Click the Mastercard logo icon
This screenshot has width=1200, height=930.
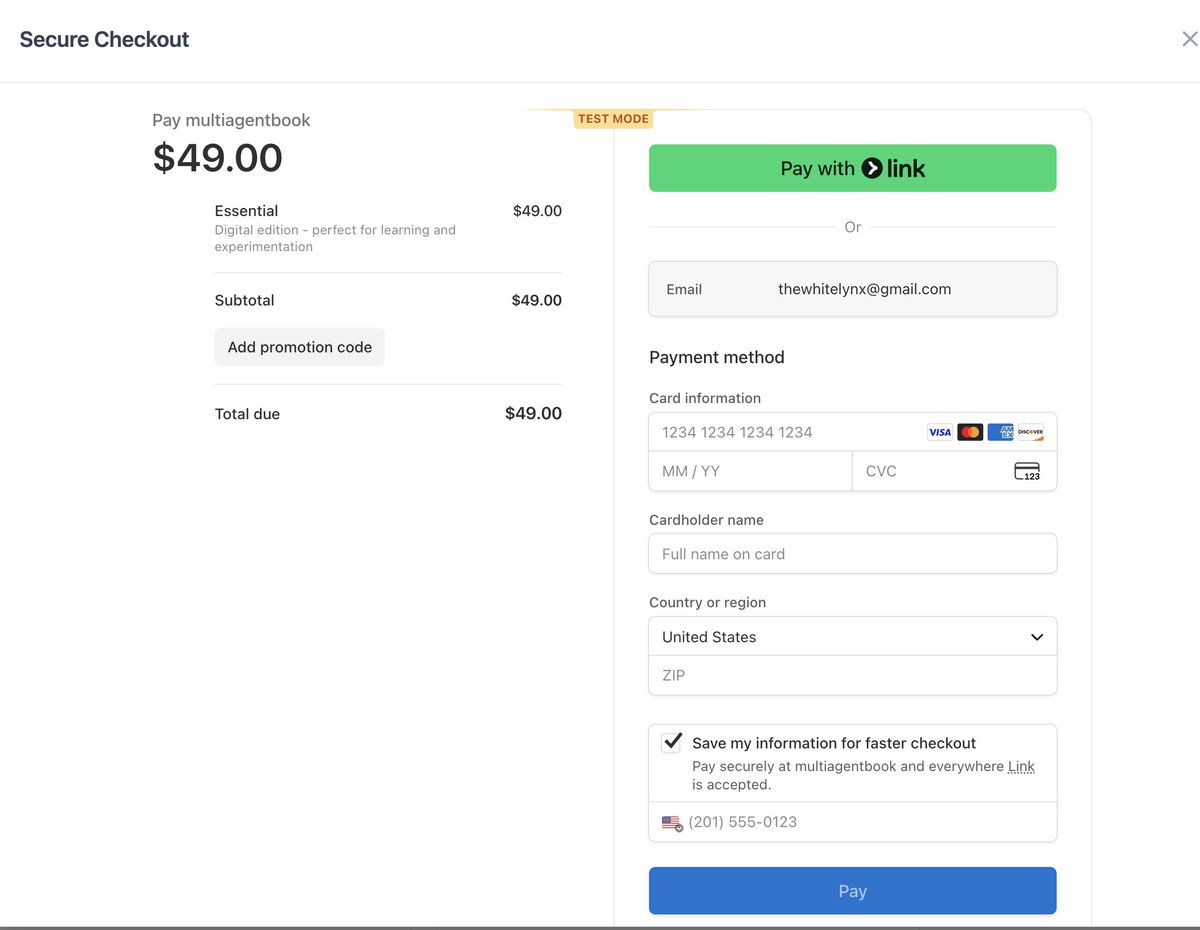point(970,432)
